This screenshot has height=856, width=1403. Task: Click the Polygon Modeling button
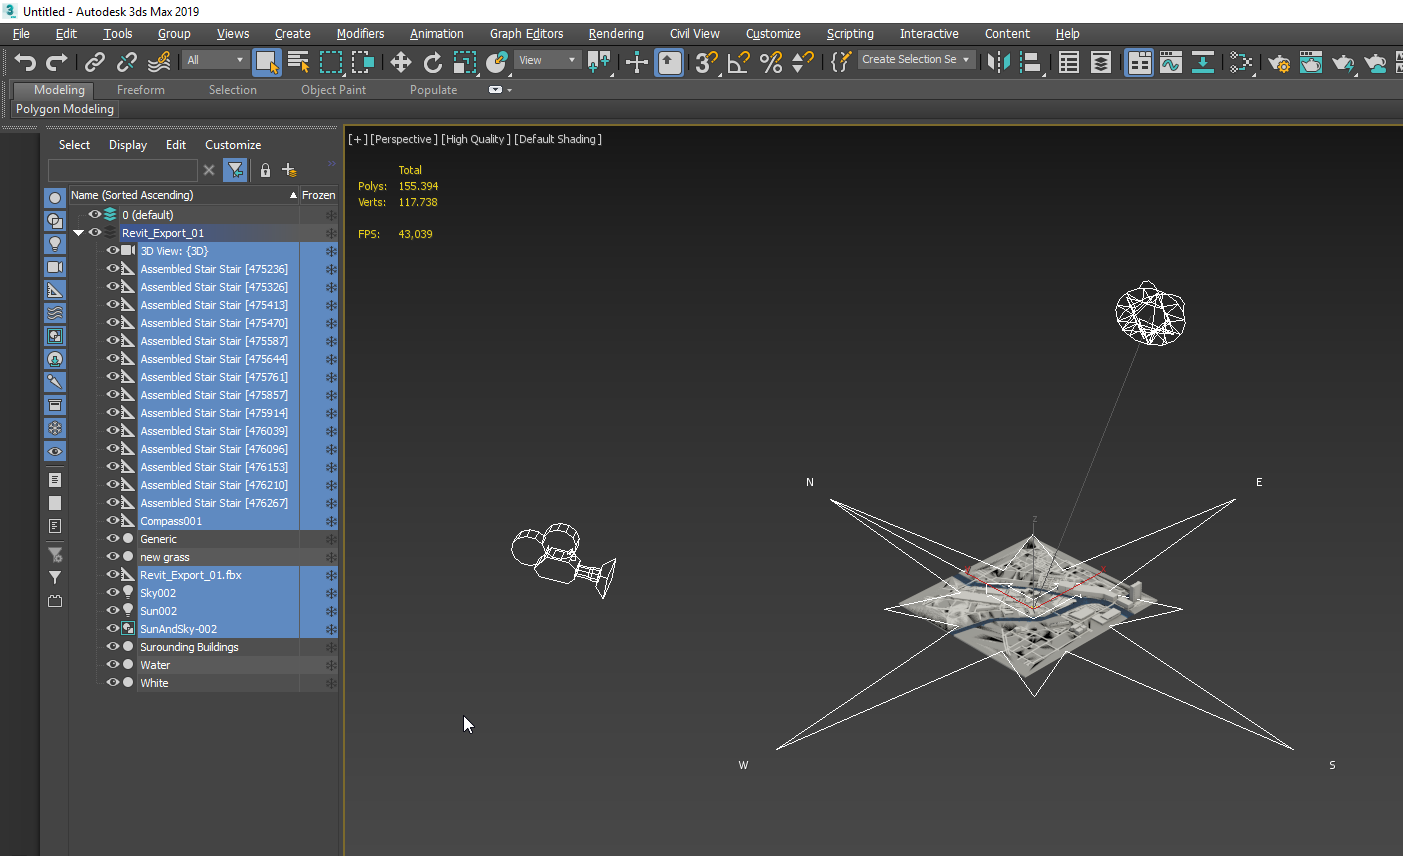(65, 109)
